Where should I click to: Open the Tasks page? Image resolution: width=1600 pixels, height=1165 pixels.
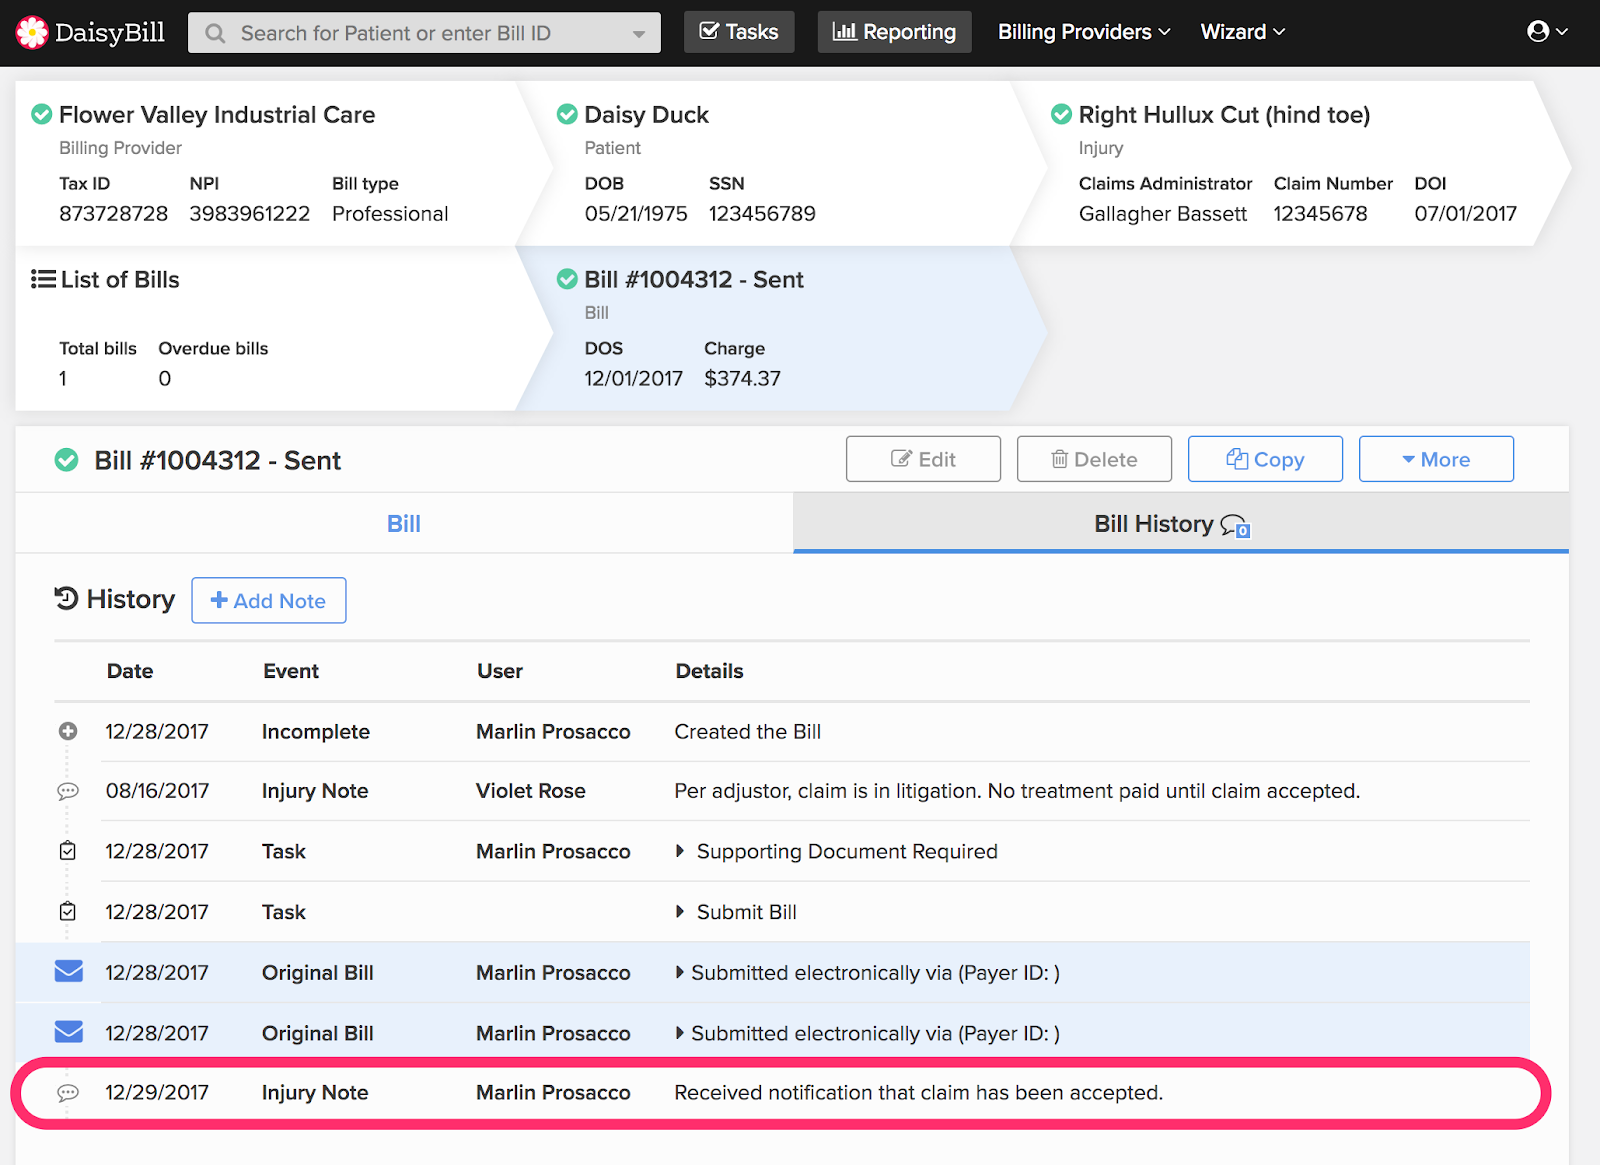(739, 32)
